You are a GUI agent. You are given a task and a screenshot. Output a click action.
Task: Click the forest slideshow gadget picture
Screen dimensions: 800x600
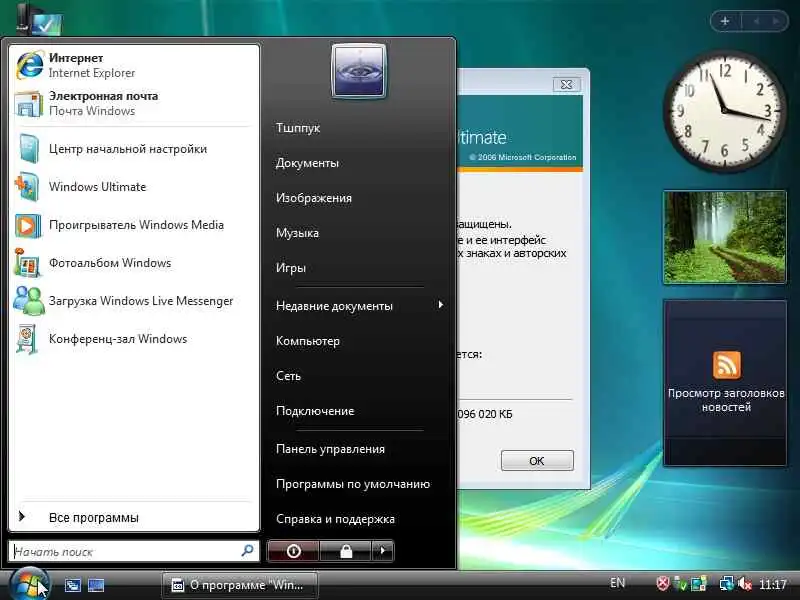pos(724,237)
